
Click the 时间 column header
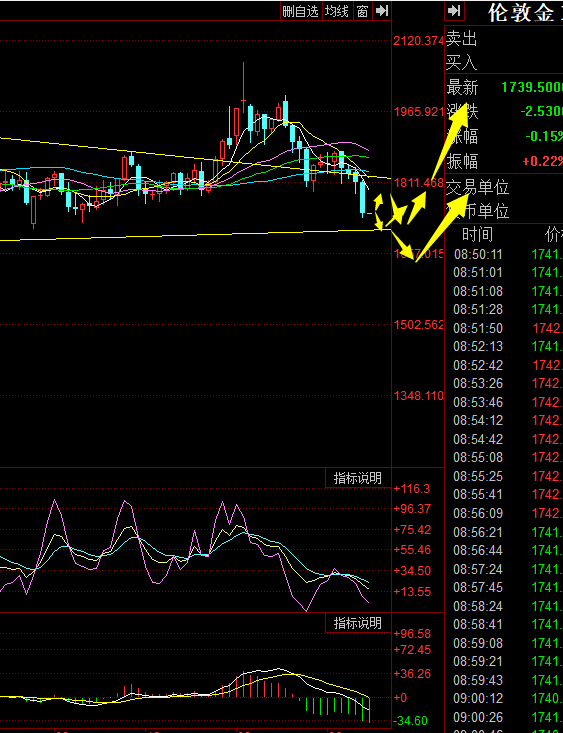pos(477,234)
